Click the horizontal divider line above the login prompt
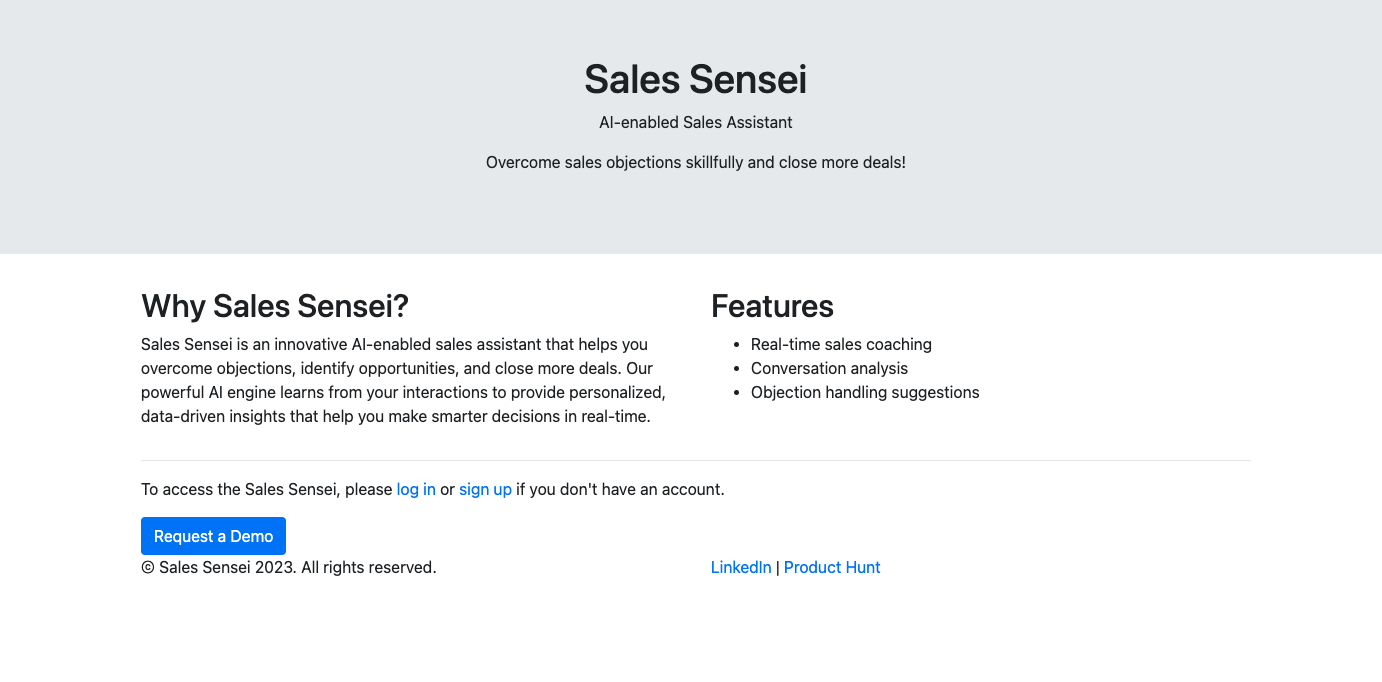This screenshot has height=682, width=1382. pos(695,461)
